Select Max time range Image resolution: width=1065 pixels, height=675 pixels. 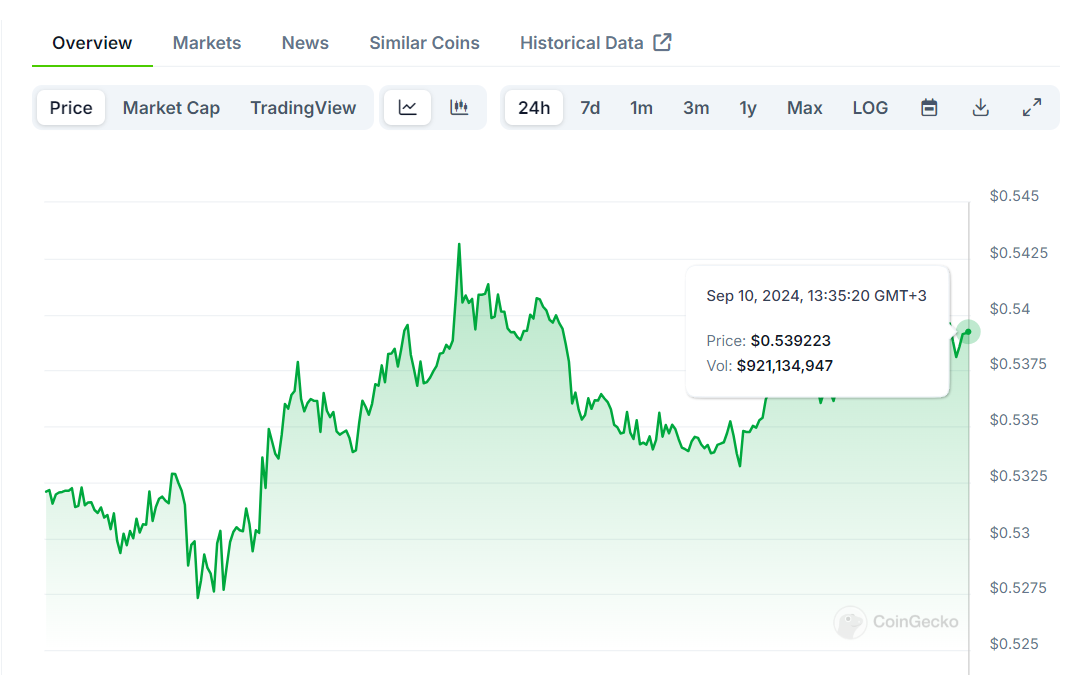[x=805, y=107]
